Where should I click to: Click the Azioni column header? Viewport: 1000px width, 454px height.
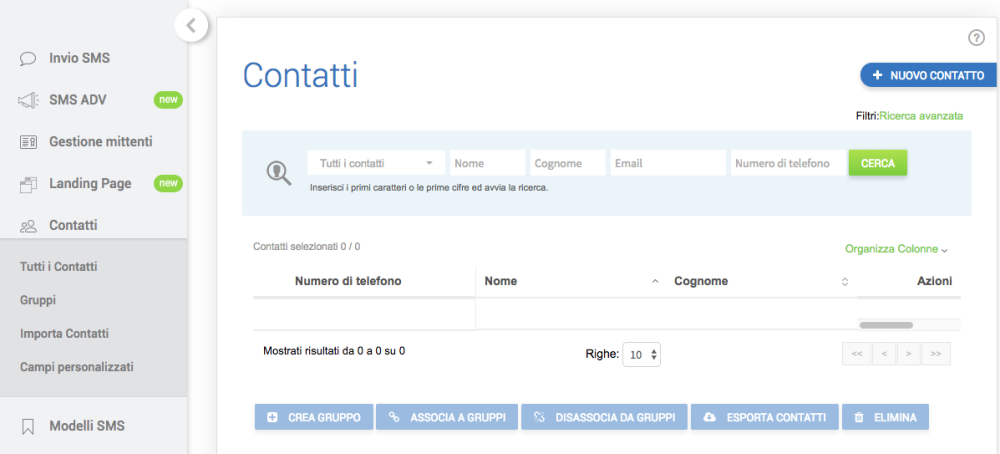[934, 281]
